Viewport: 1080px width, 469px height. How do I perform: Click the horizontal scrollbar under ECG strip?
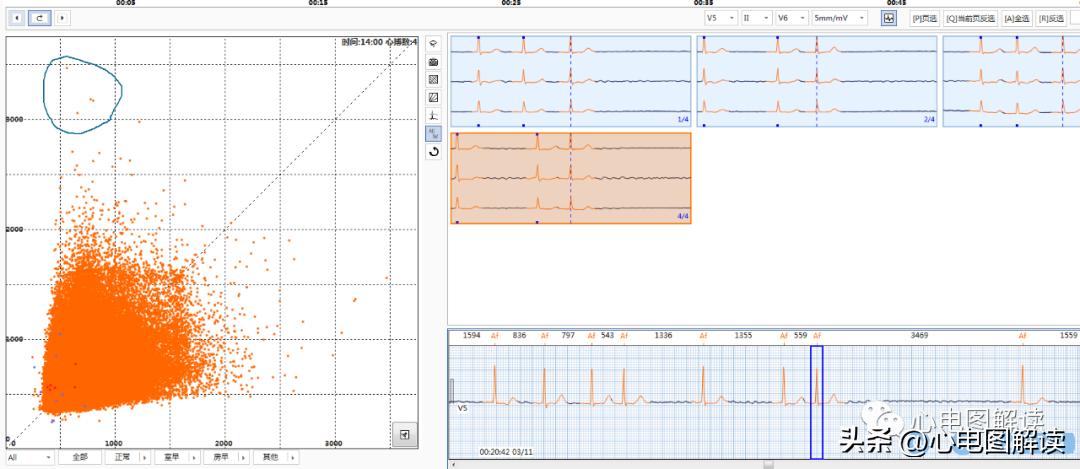767,464
